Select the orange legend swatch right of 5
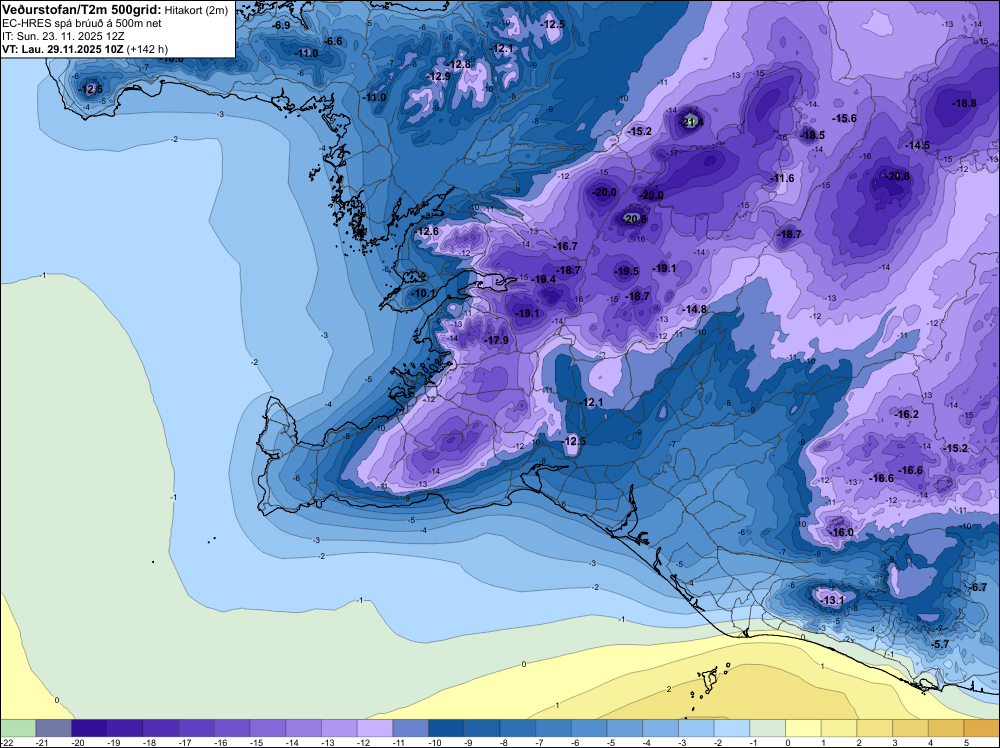This screenshot has width=1000, height=748. (982, 728)
